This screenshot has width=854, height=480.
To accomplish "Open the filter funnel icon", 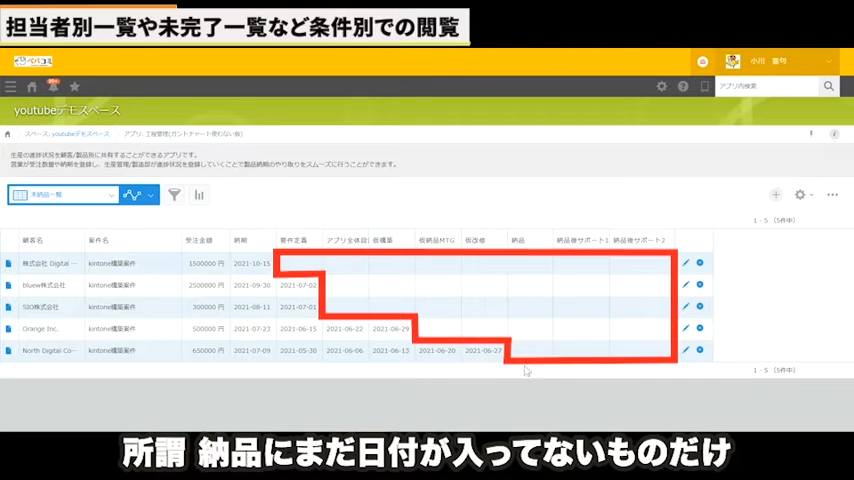I will pos(174,195).
